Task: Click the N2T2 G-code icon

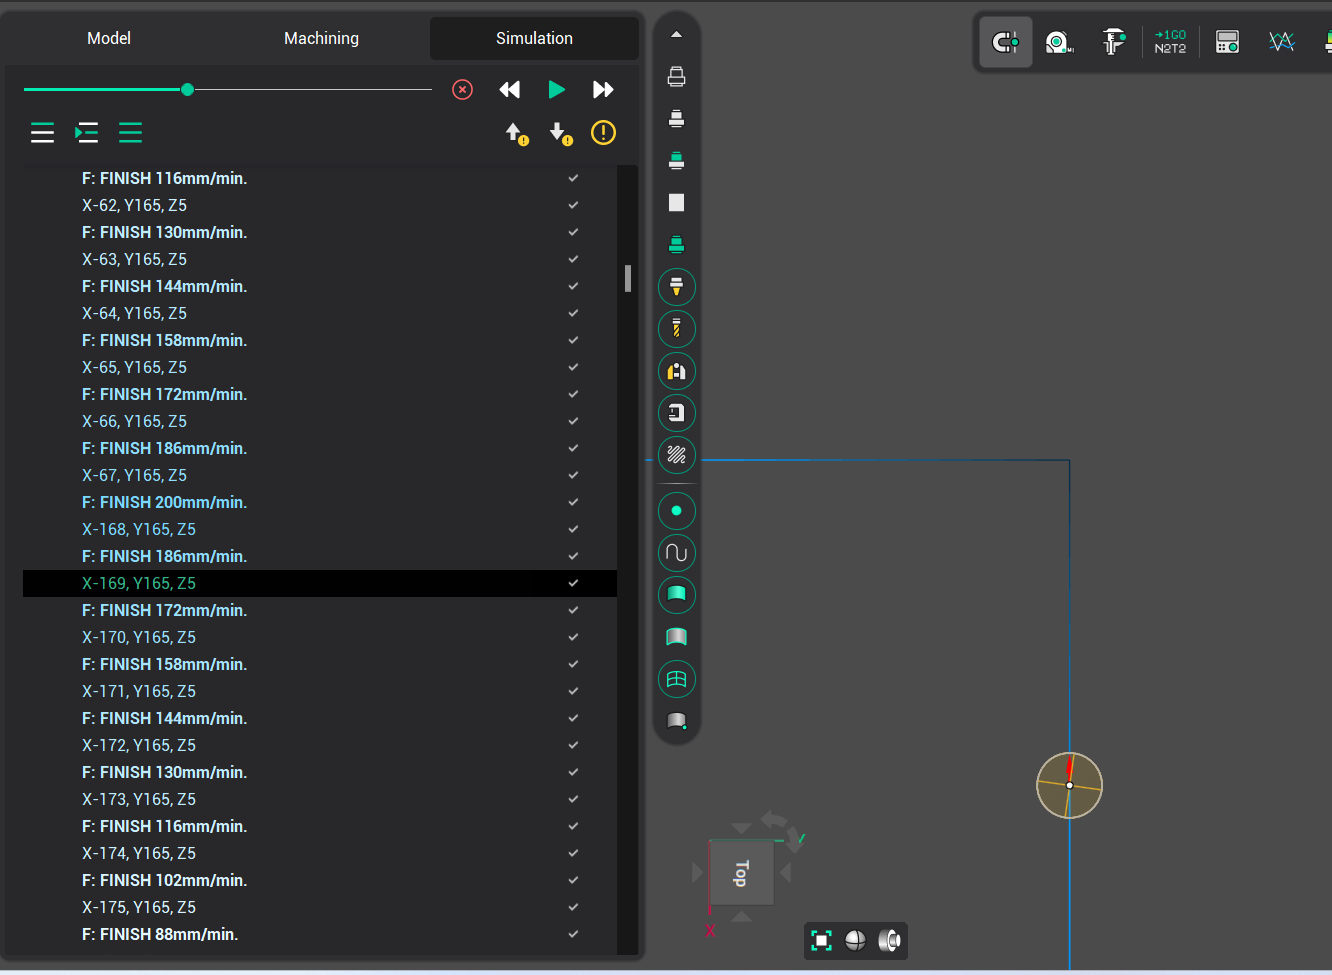Action: coord(1170,42)
